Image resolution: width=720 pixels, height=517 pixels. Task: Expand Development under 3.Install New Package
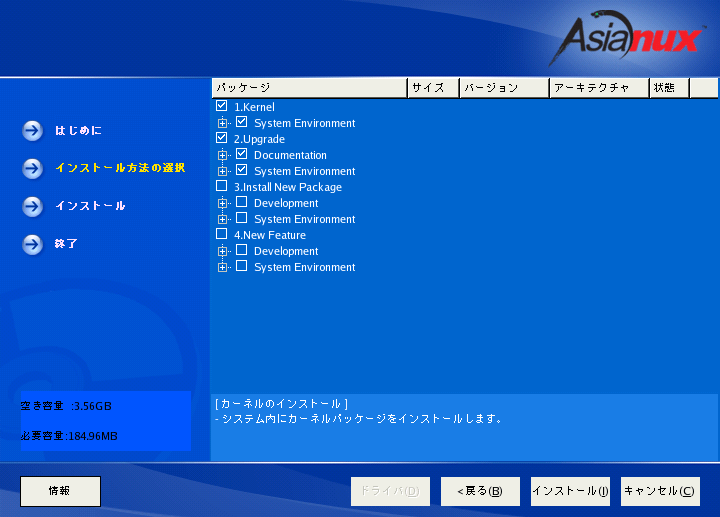coord(222,203)
